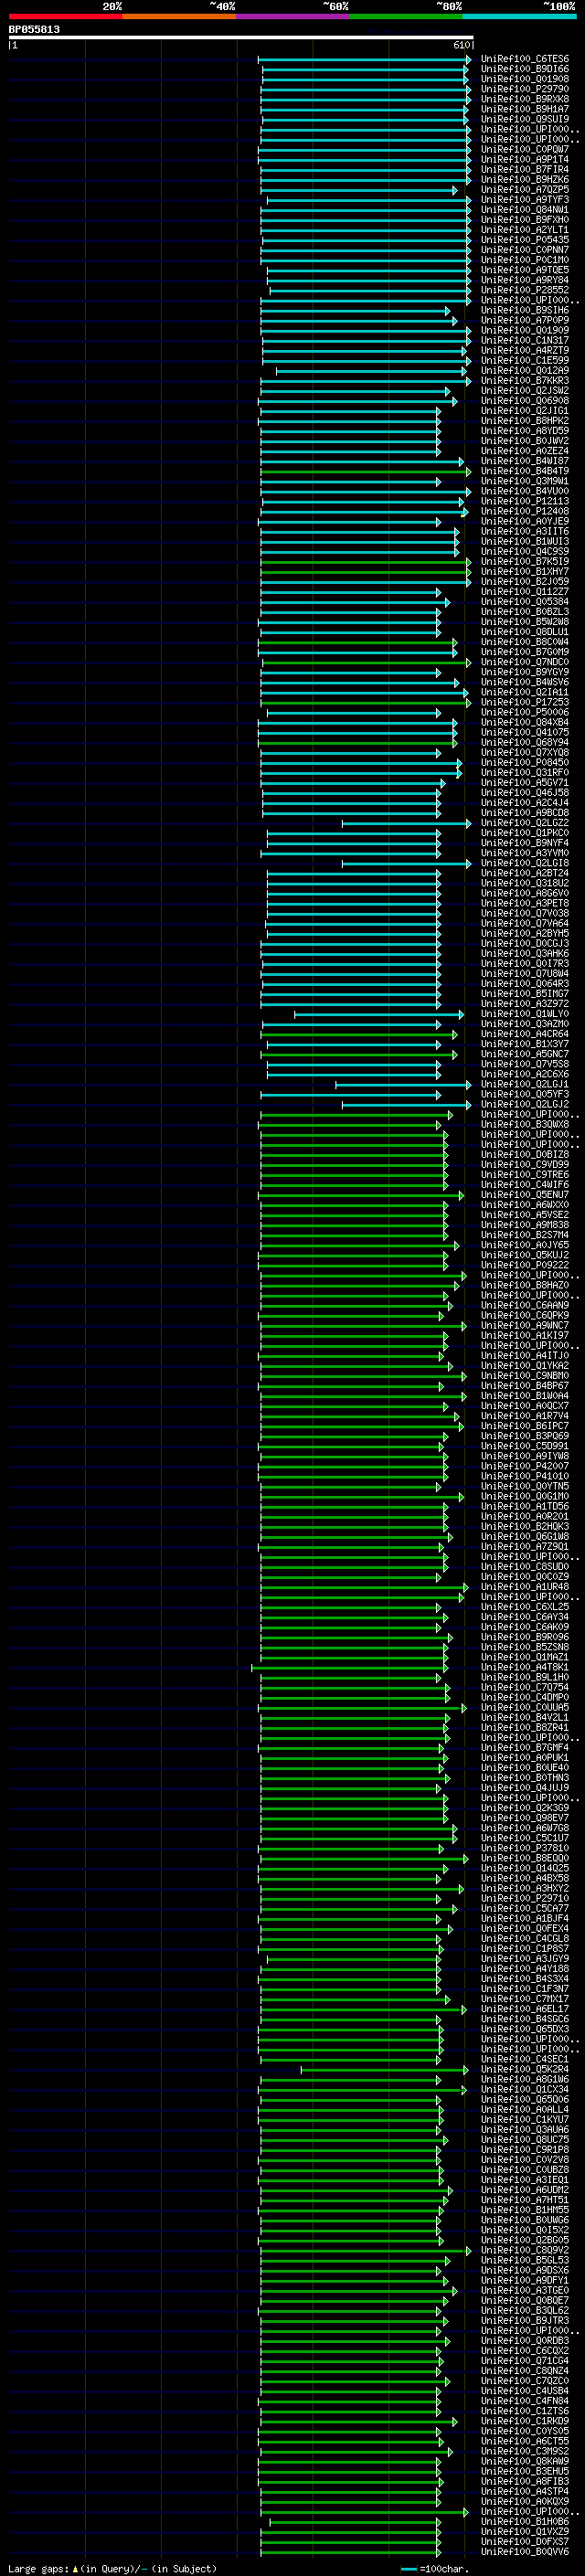Screen dimensions: 585x2576
Task: Click the green ~80% identity legend bar
Action: [x=406, y=16]
